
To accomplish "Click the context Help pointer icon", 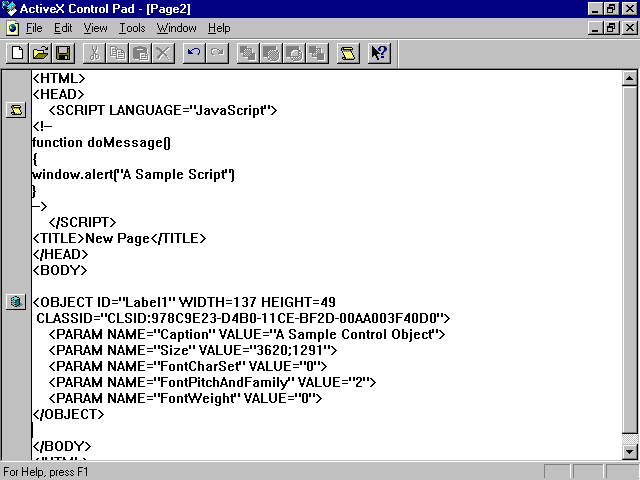I will (379, 52).
